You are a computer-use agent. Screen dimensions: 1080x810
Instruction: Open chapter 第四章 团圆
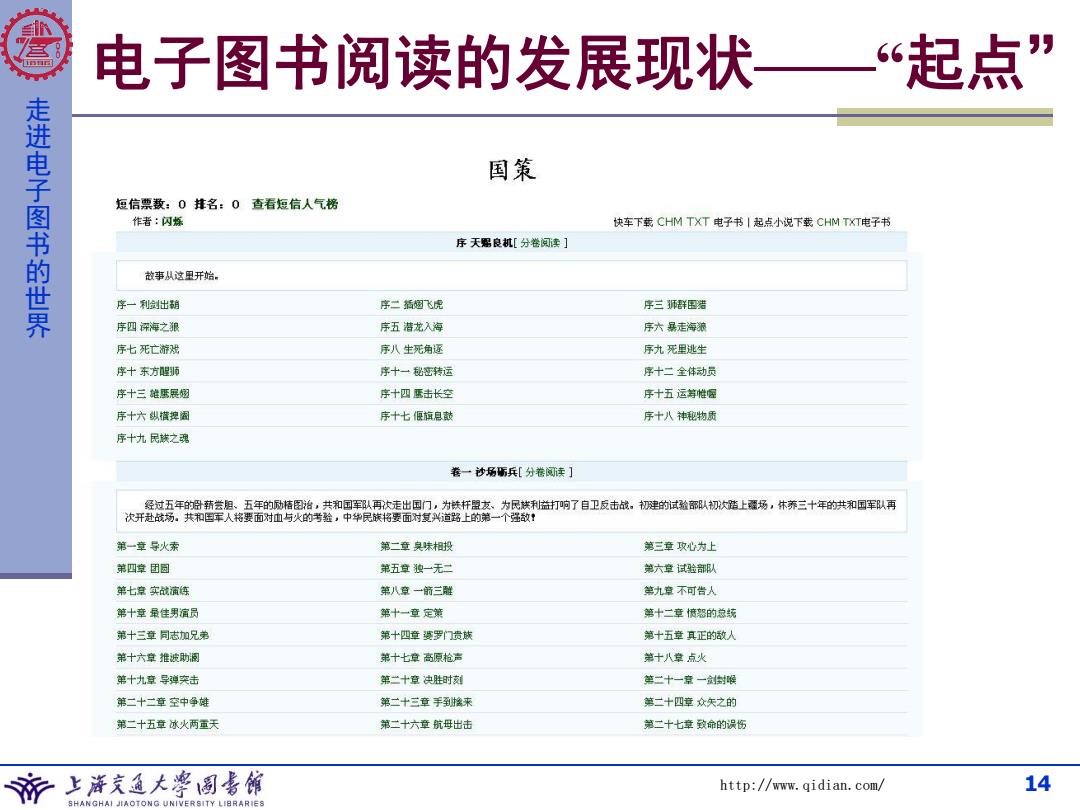[x=143, y=568]
